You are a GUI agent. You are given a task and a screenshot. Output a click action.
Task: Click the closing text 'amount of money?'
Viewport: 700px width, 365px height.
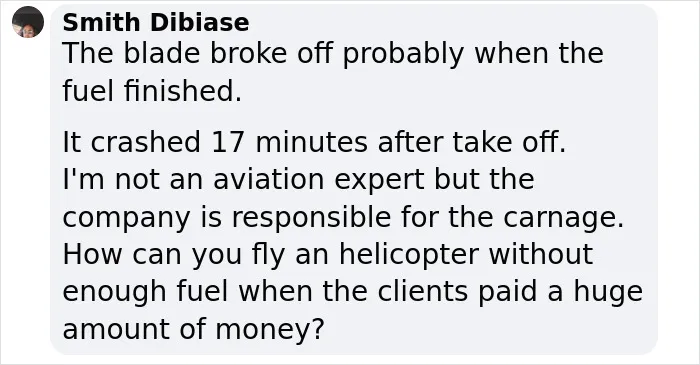(x=193, y=329)
